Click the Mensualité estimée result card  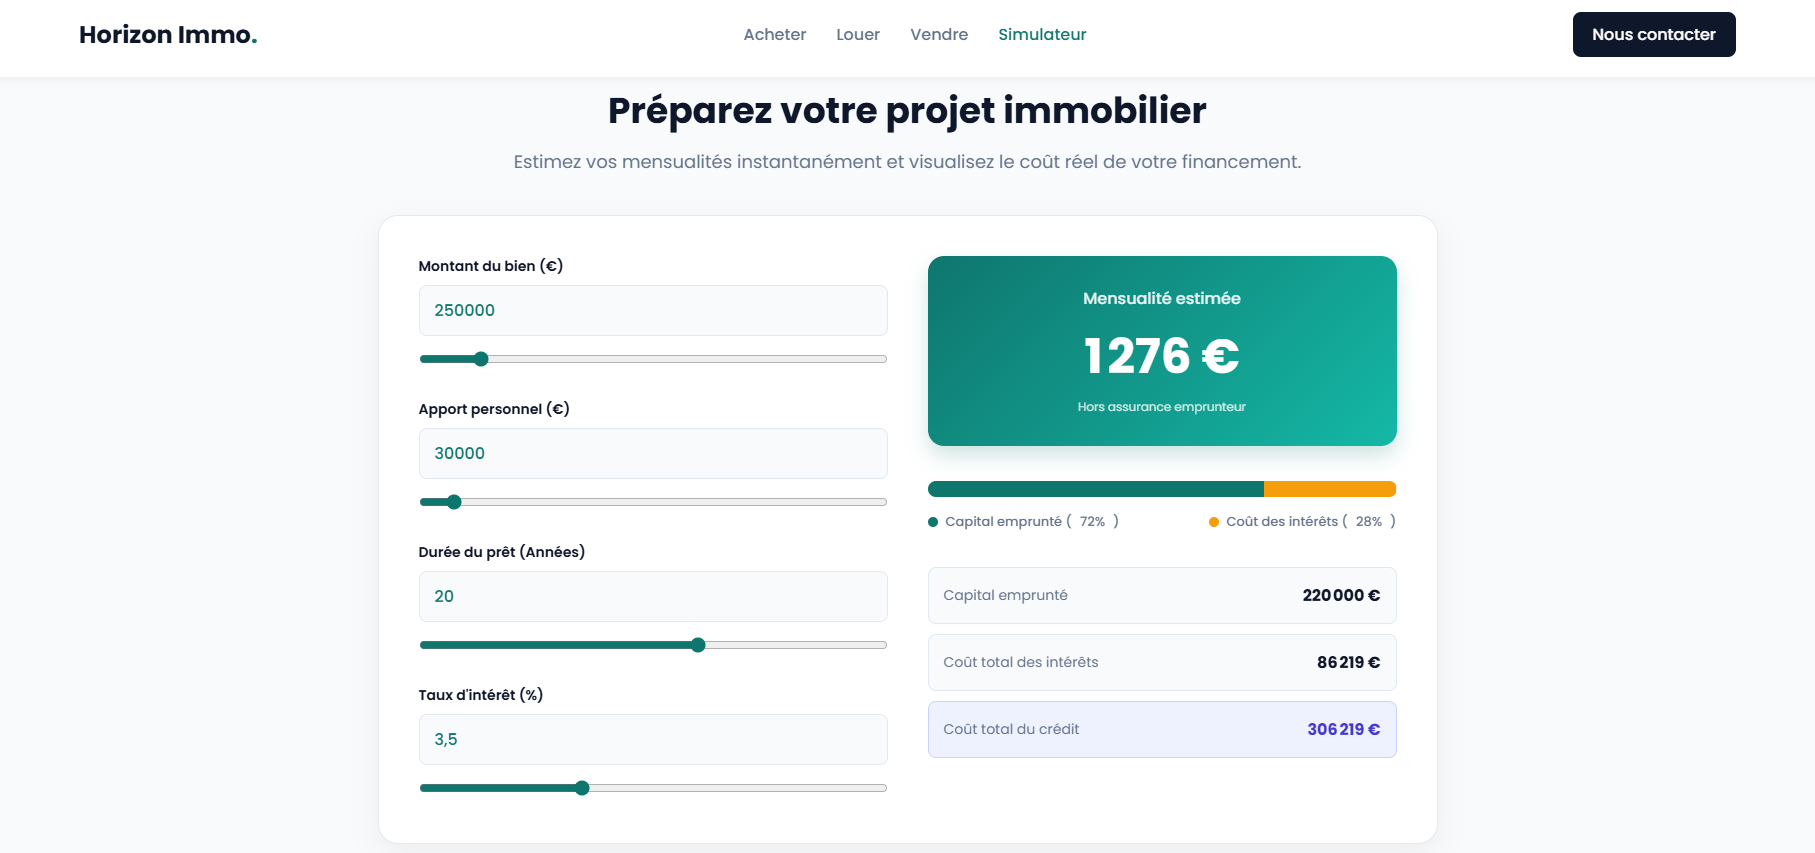coord(1162,351)
